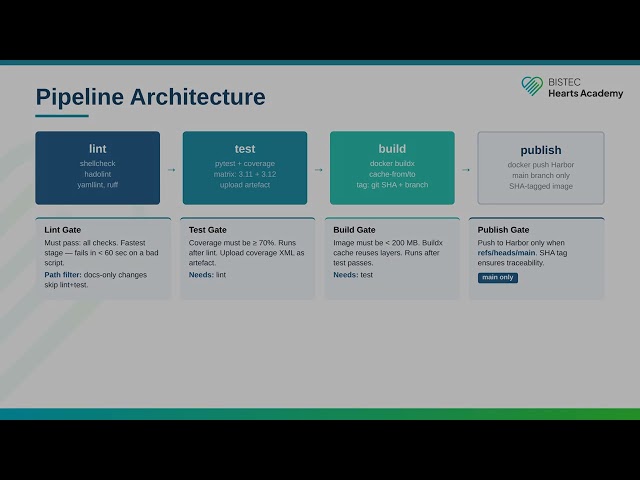Click 'Push to Harbor only when' text
This screenshot has height=480, width=640.
click(521, 242)
